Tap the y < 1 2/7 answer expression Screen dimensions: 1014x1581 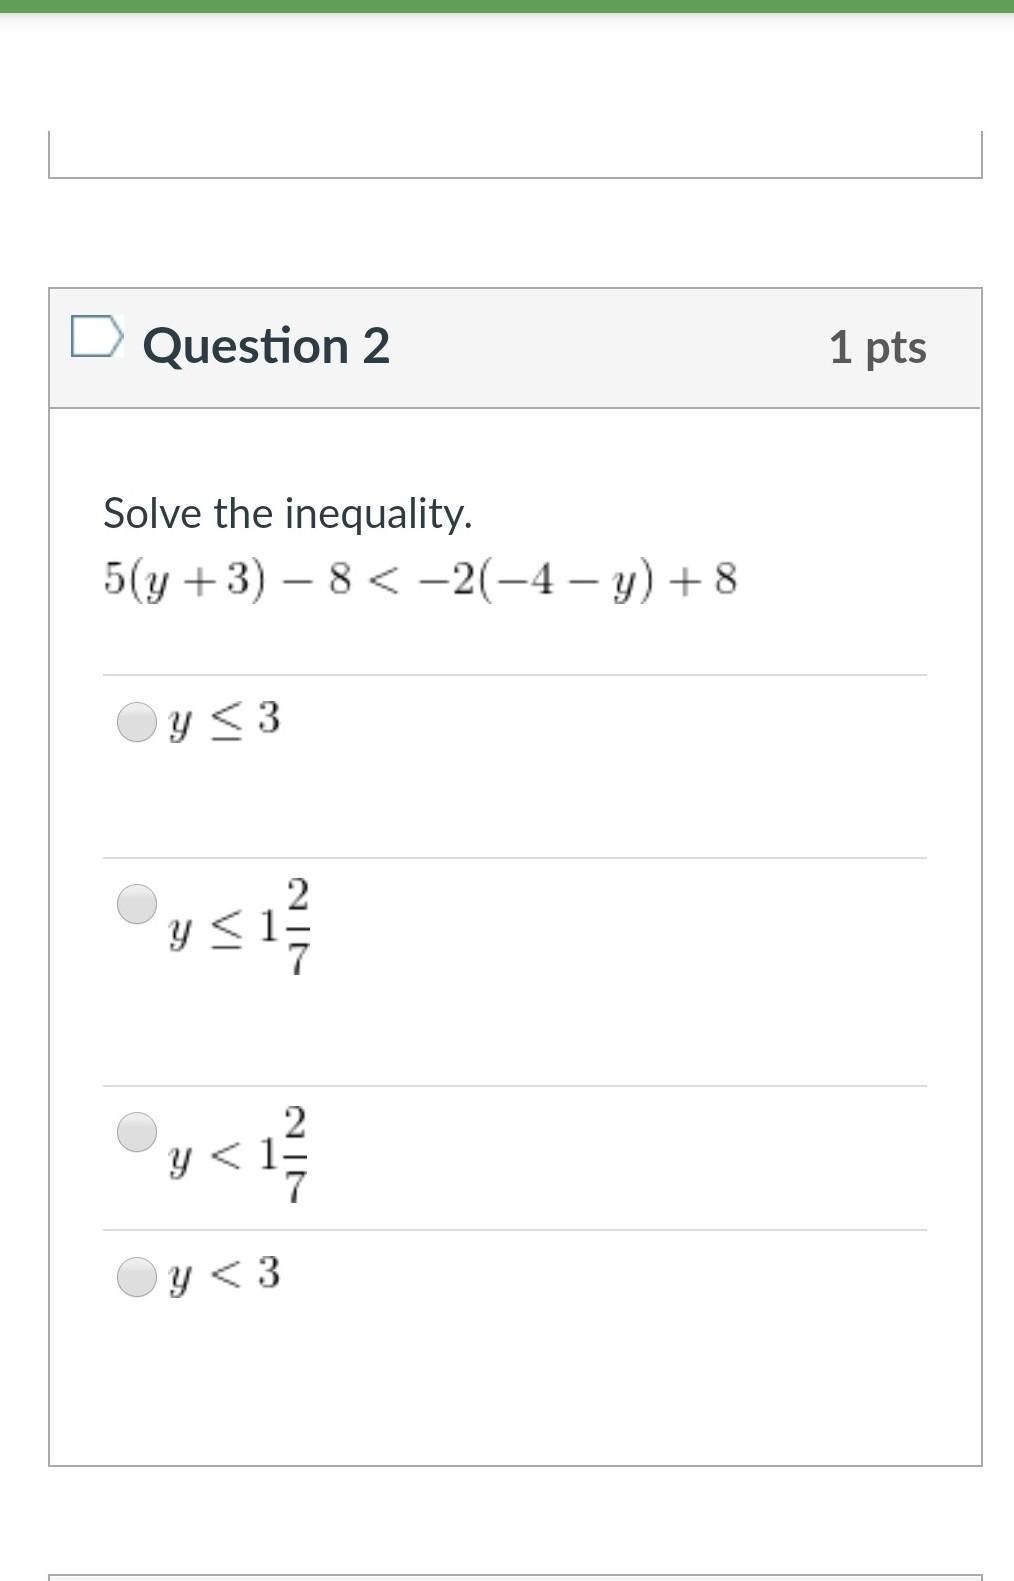(x=240, y=1155)
